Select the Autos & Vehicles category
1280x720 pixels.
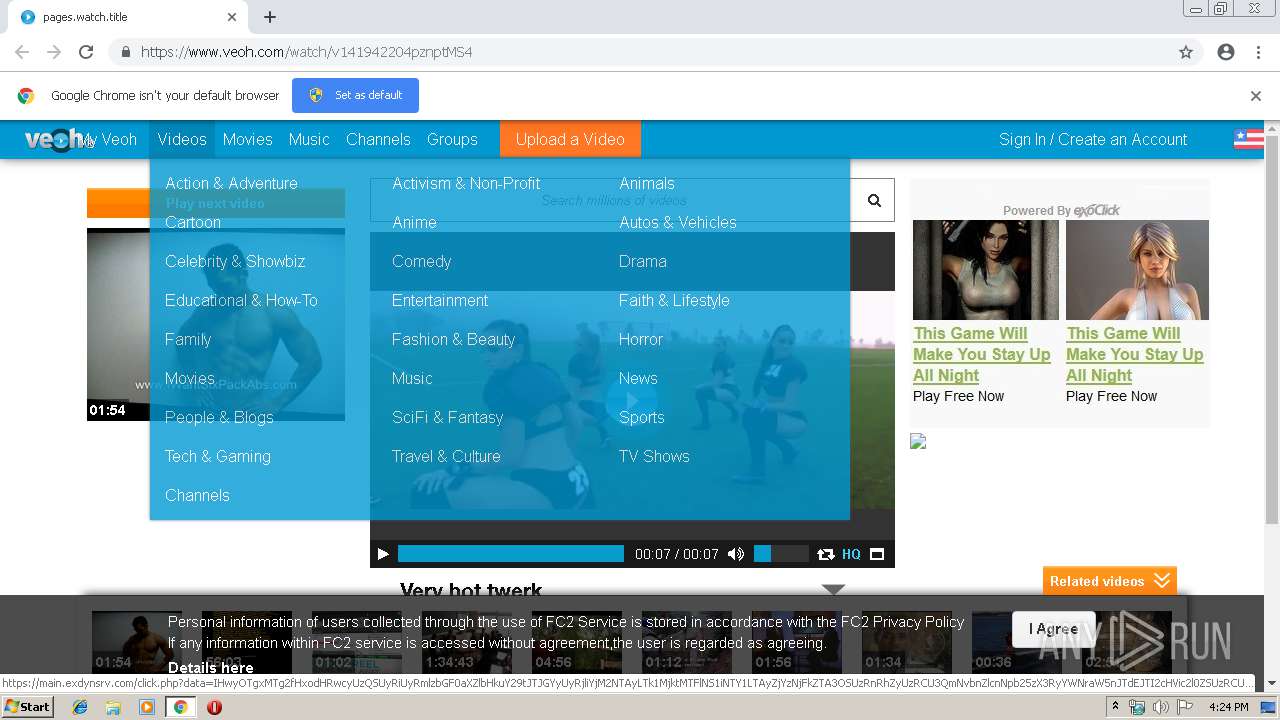pos(677,222)
